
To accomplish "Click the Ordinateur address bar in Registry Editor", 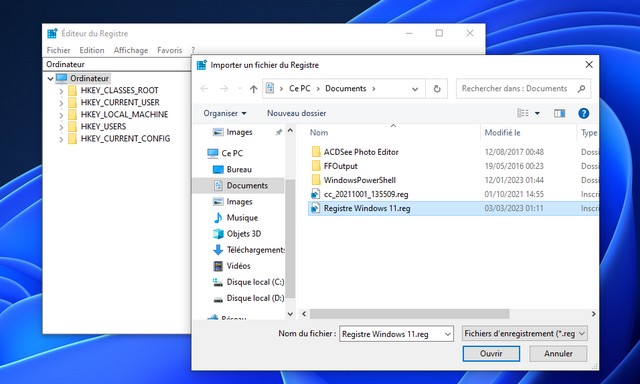I will [x=118, y=64].
